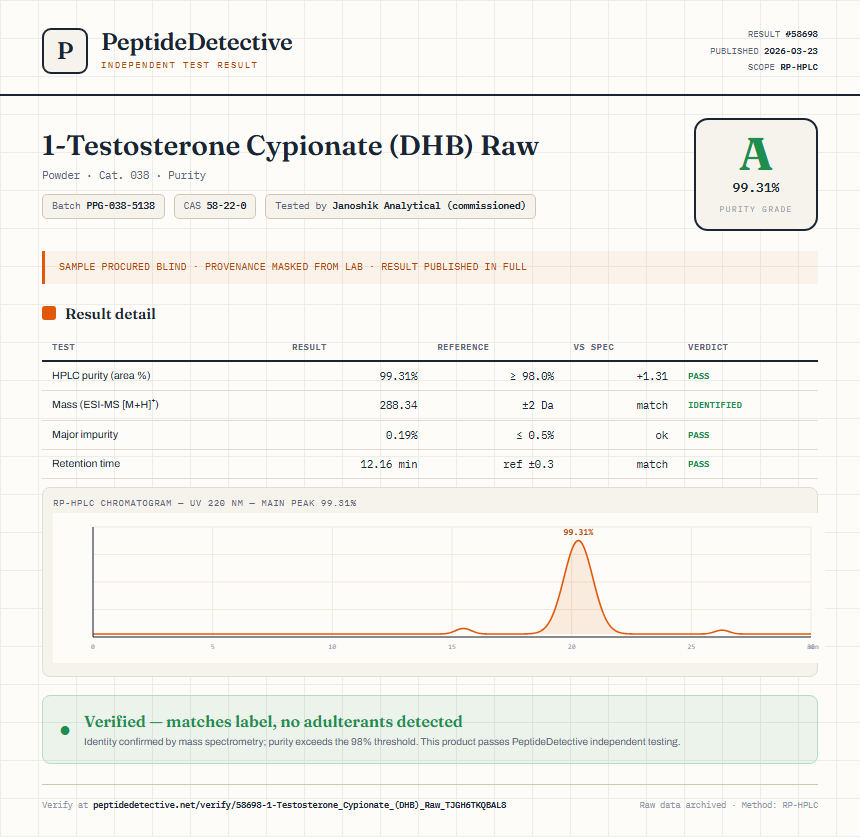
Task: Select the Retention time row label
Action: pyautogui.click(x=86, y=463)
